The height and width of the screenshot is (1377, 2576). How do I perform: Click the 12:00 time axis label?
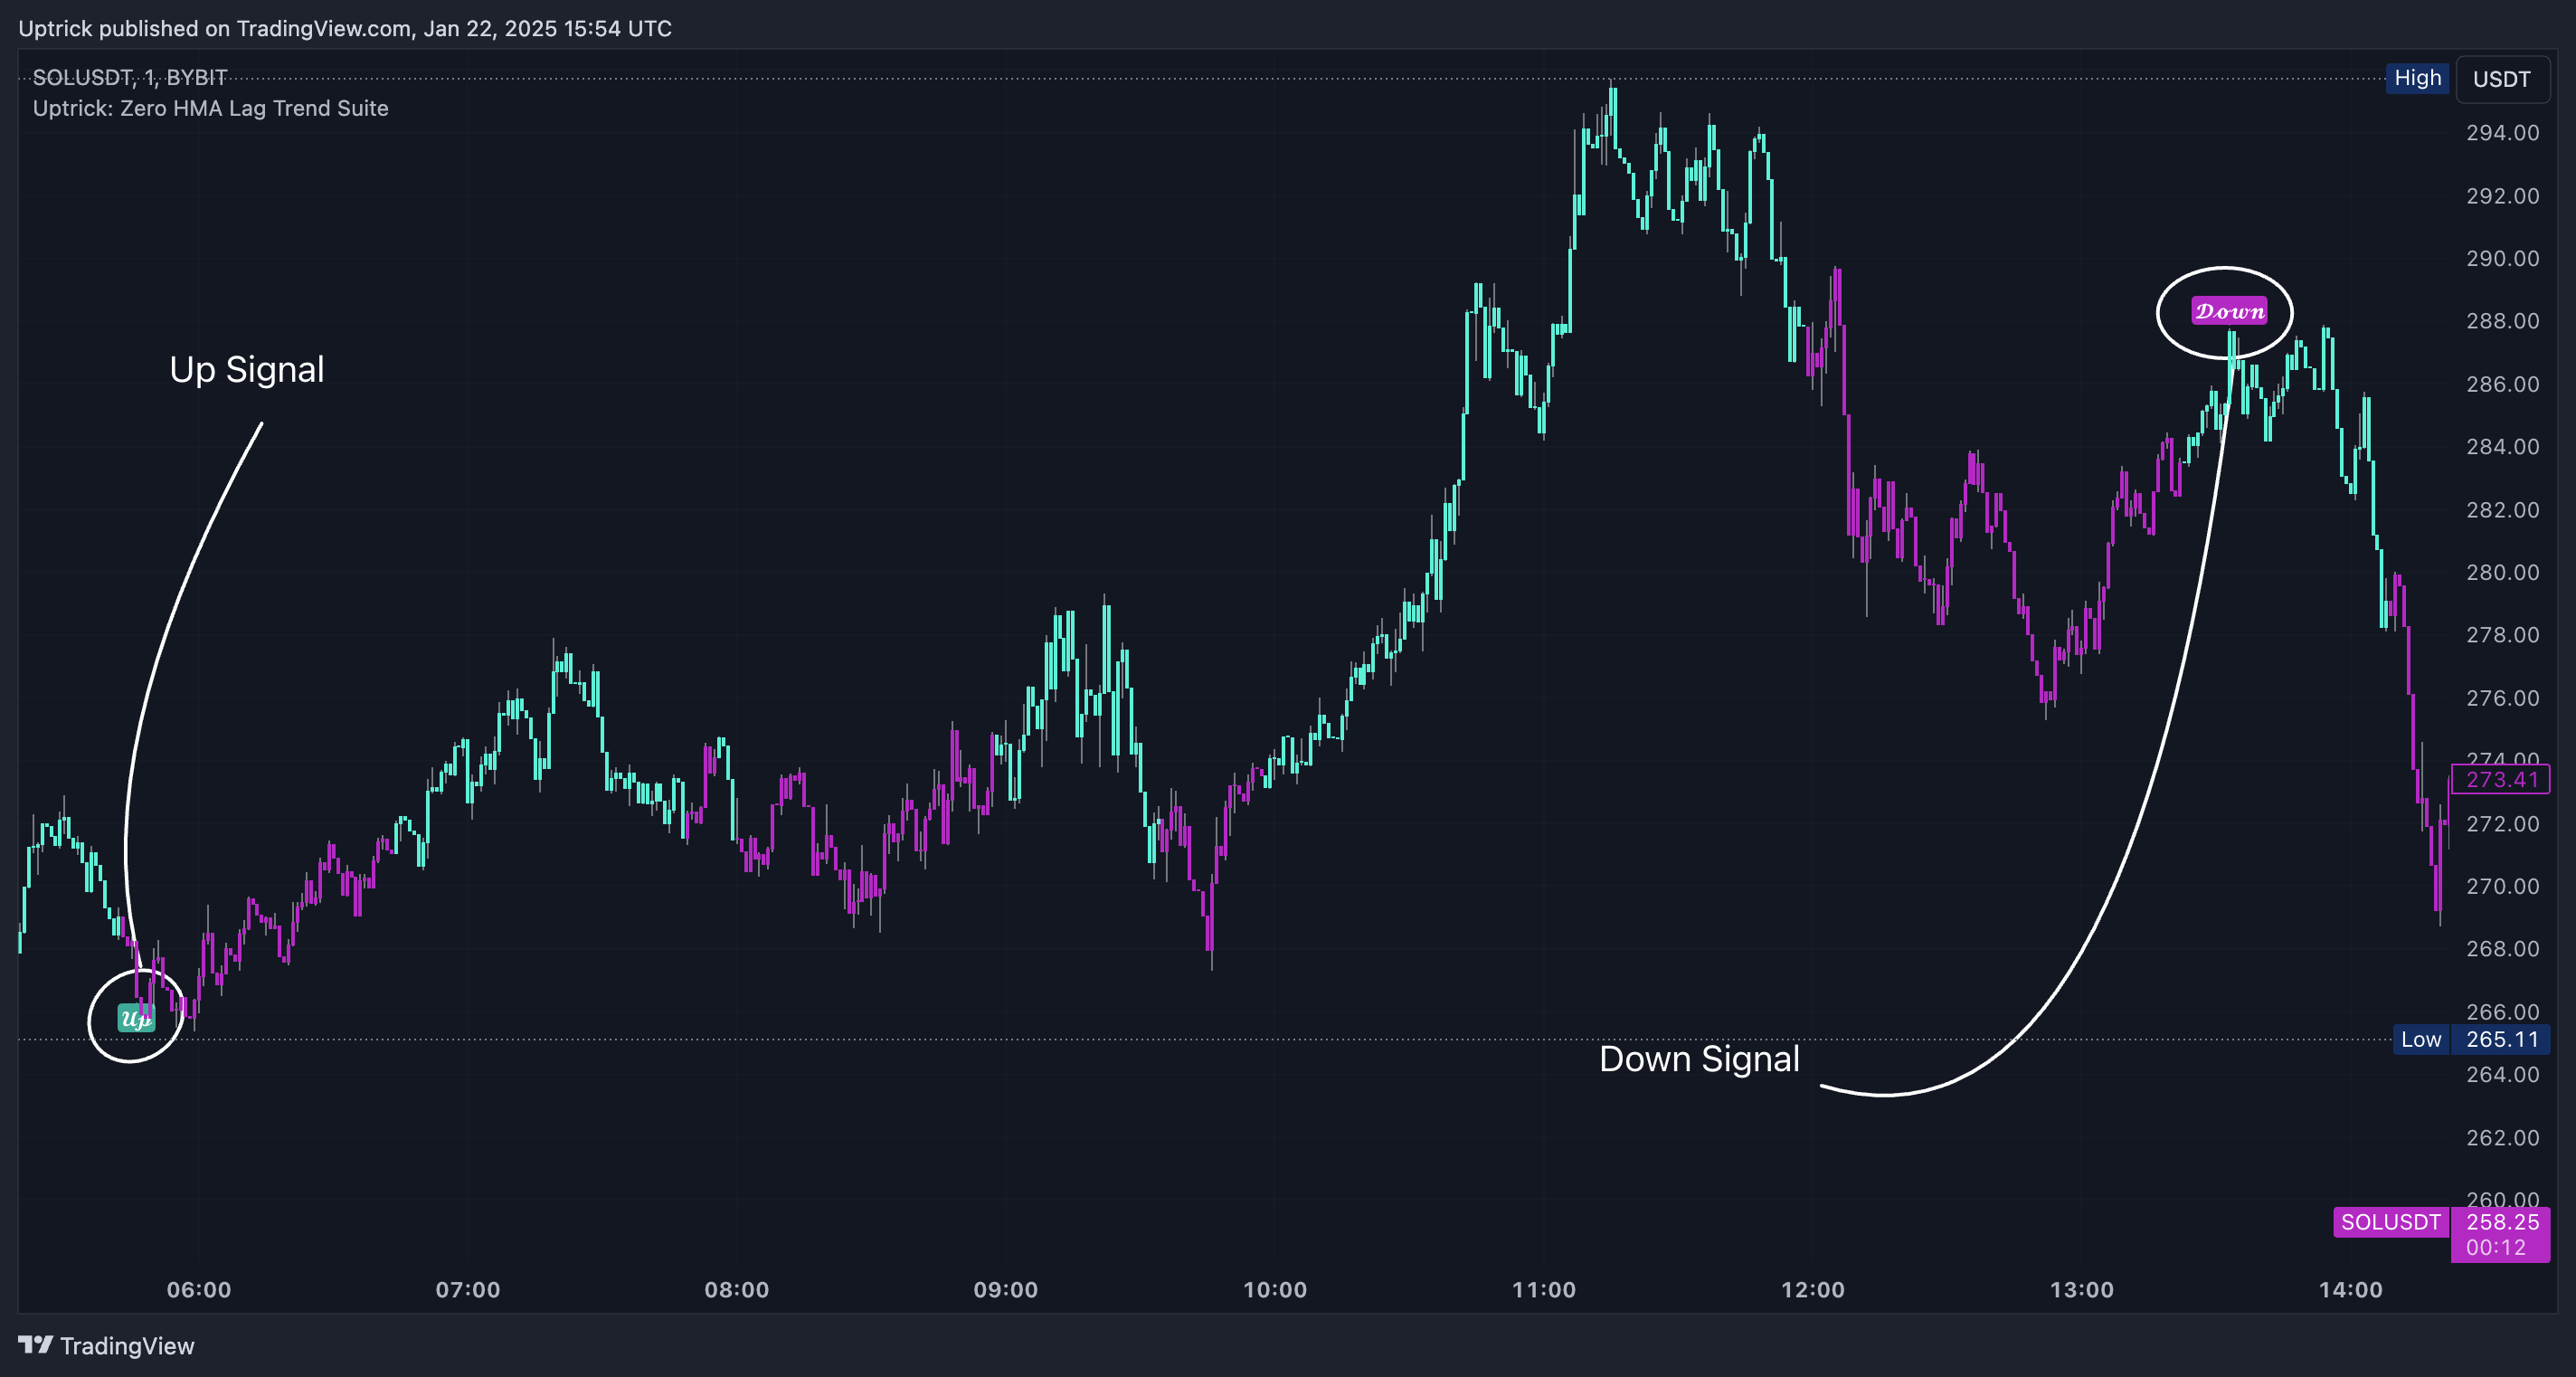tap(1813, 1289)
